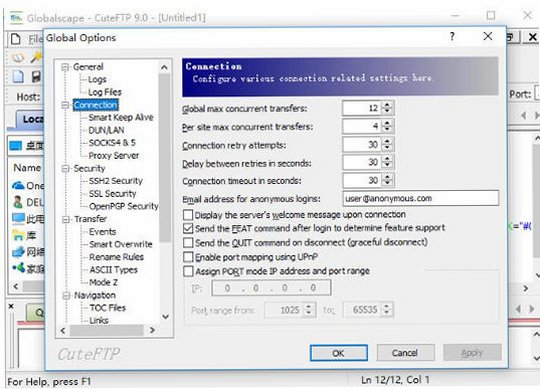
Task: Click the Connection retry attempts field
Action: pos(362,145)
